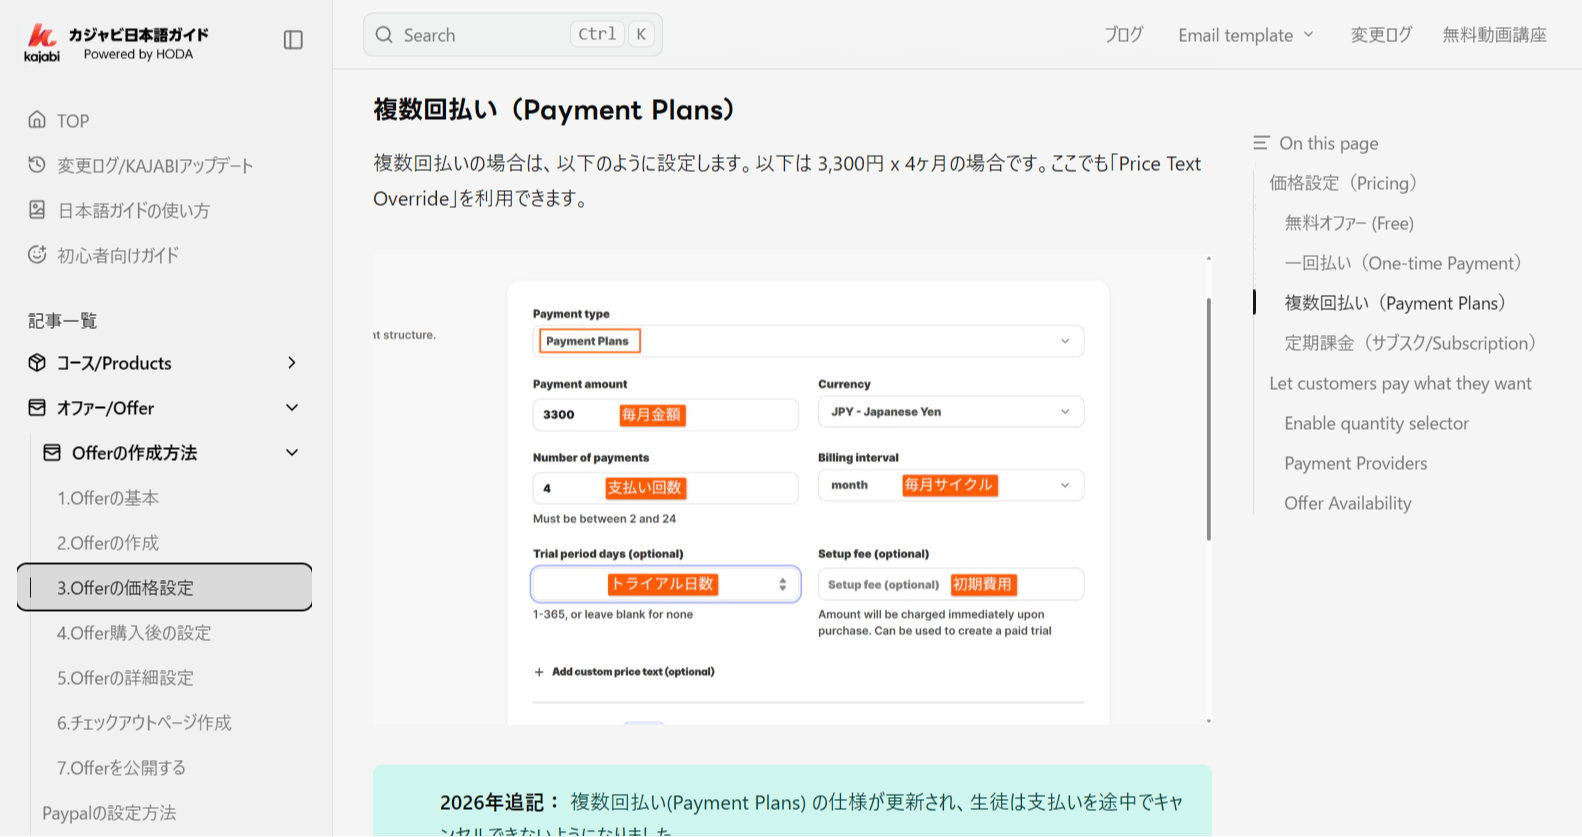Click the Search input box

[513, 35]
